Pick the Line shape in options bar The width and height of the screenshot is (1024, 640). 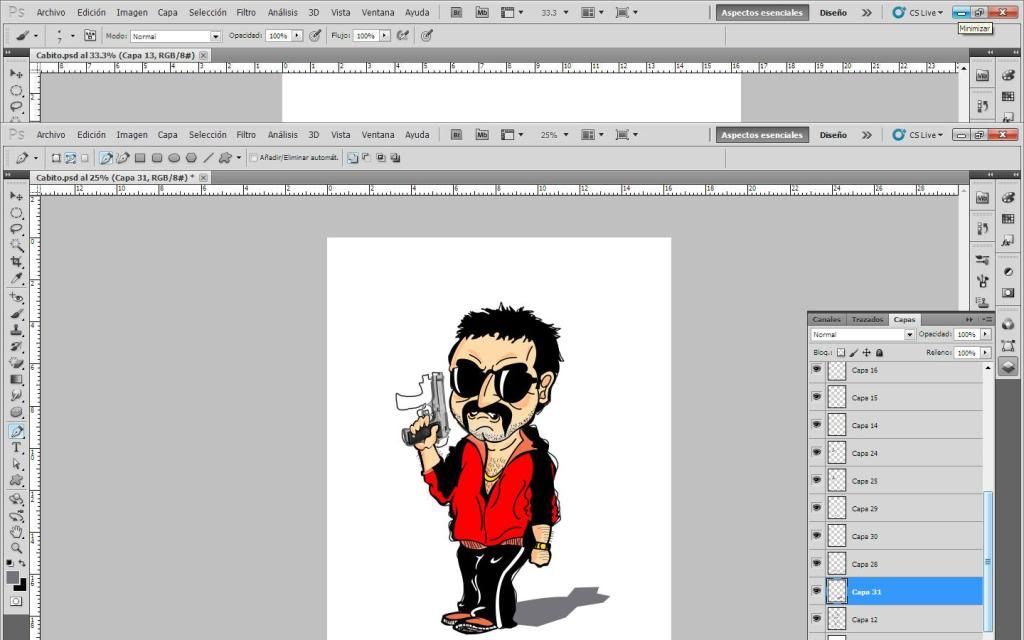pos(208,157)
